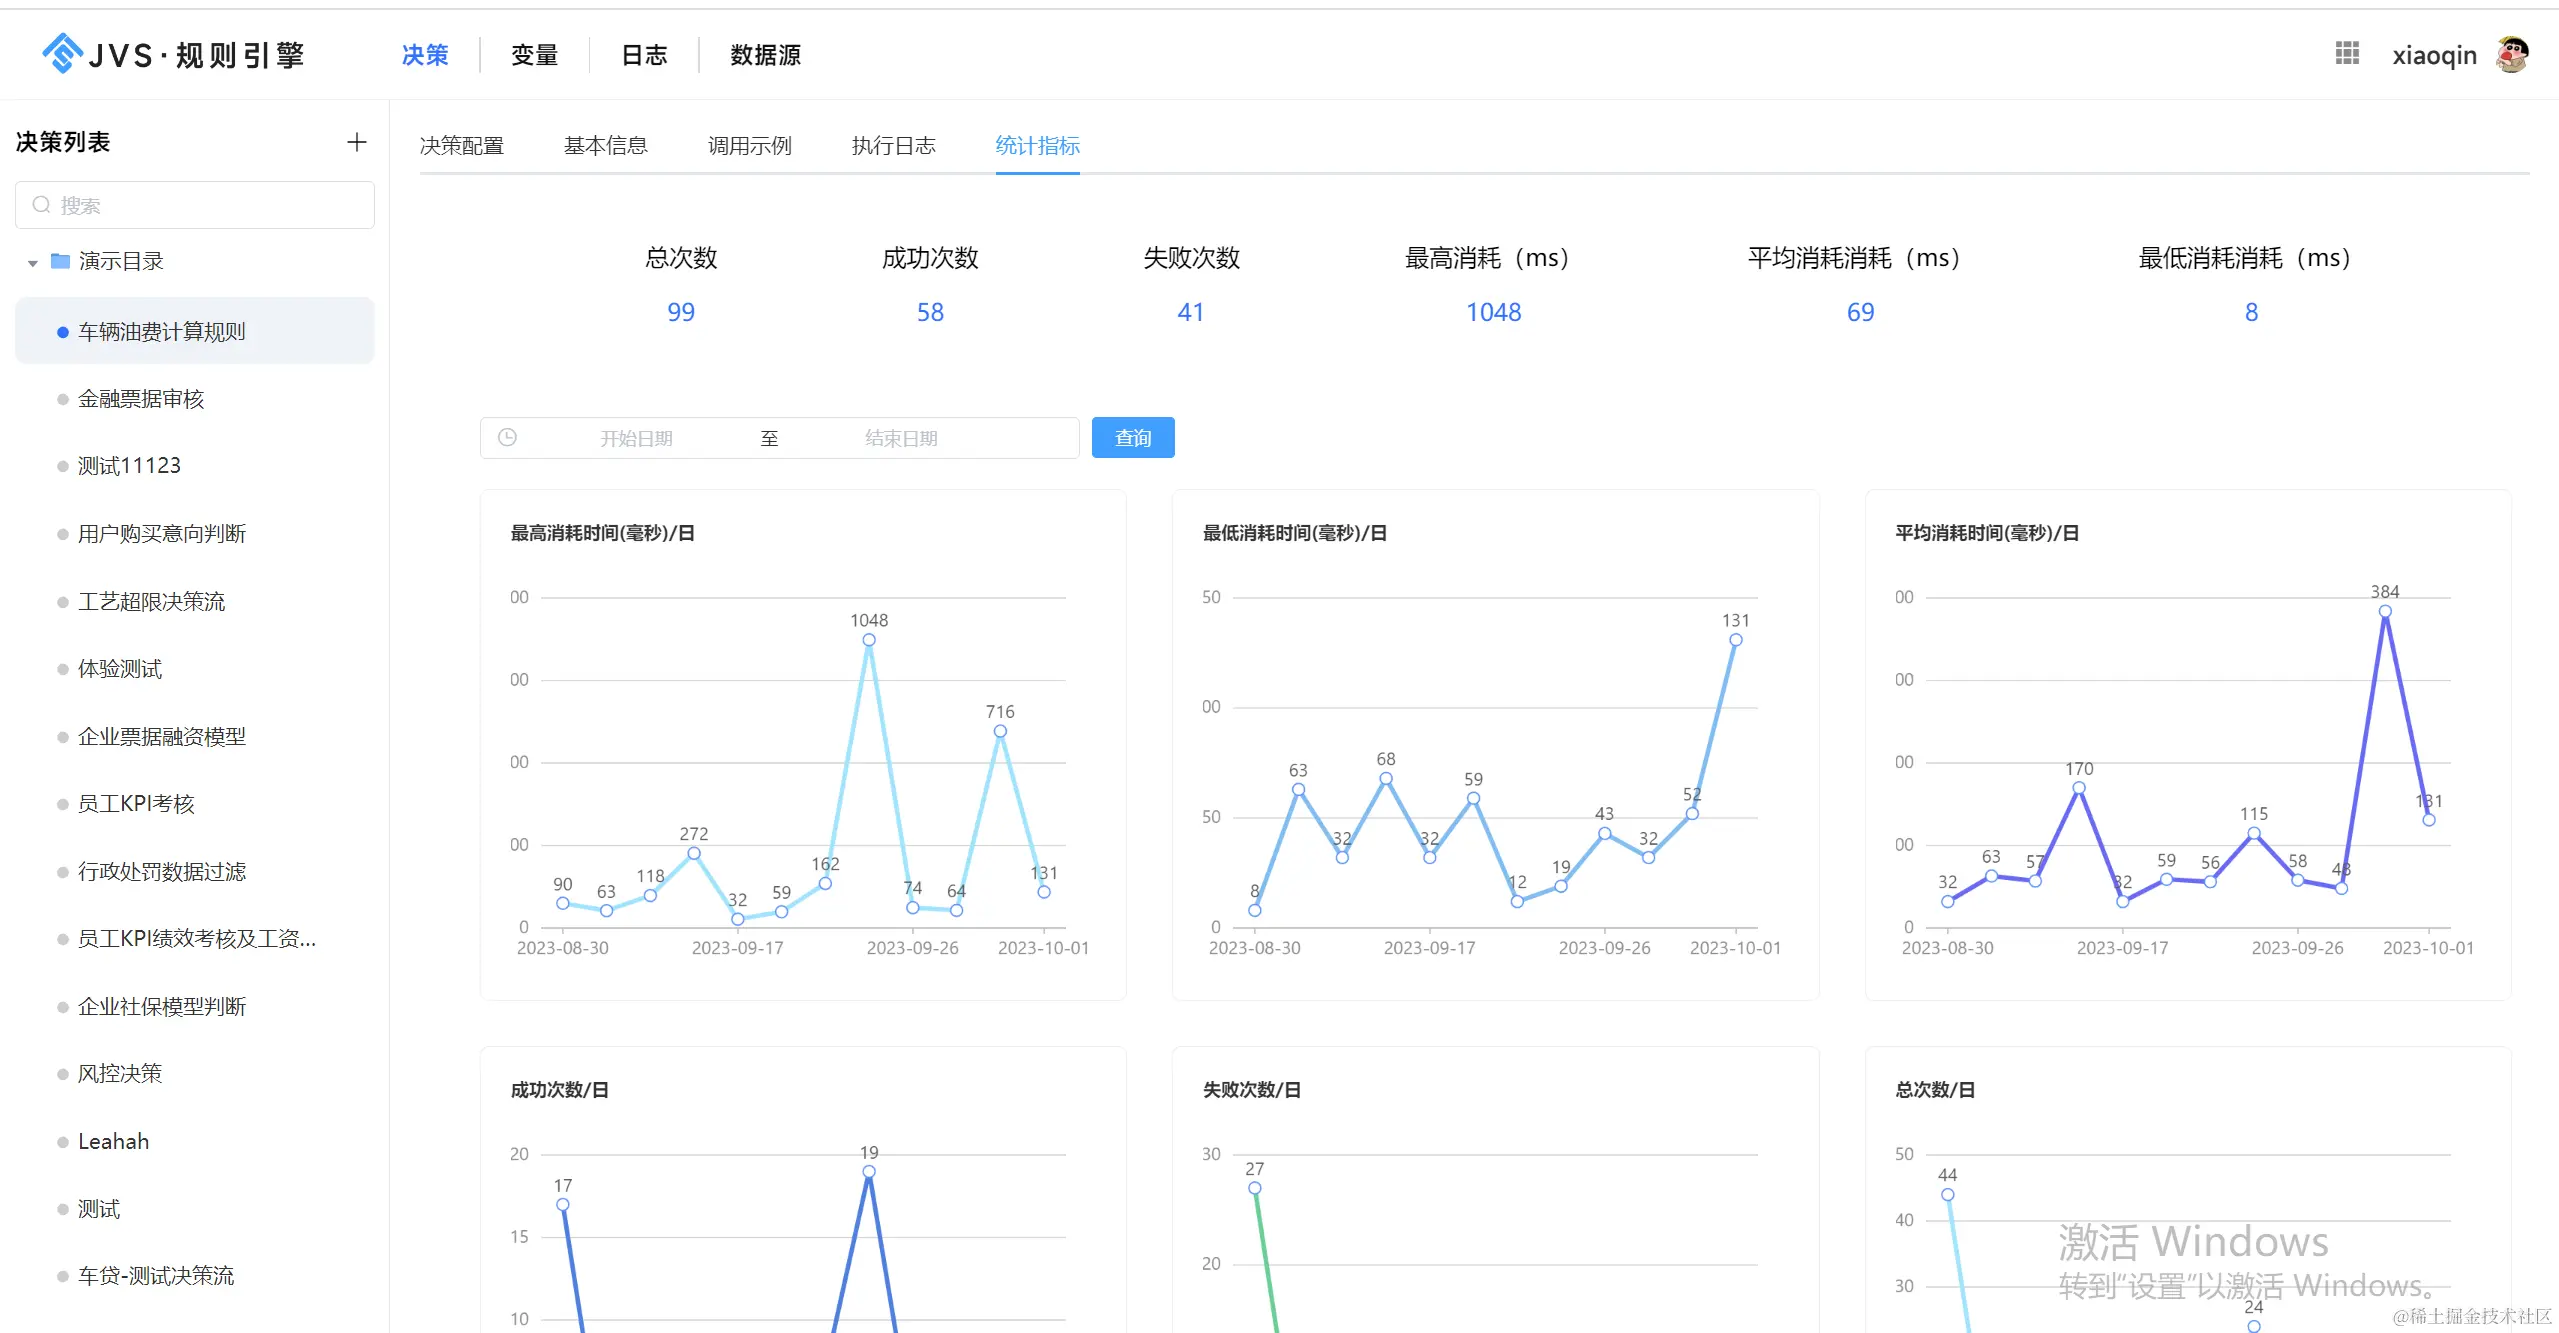
Task: Click the total count 99 link
Action: coord(680,312)
